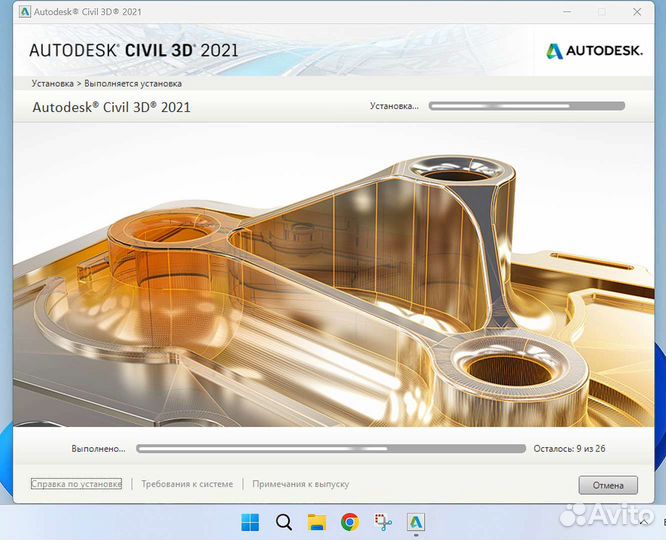
Task: Click the Autodesk installer icon in the taskbar
Action: pyautogui.click(x=416, y=521)
